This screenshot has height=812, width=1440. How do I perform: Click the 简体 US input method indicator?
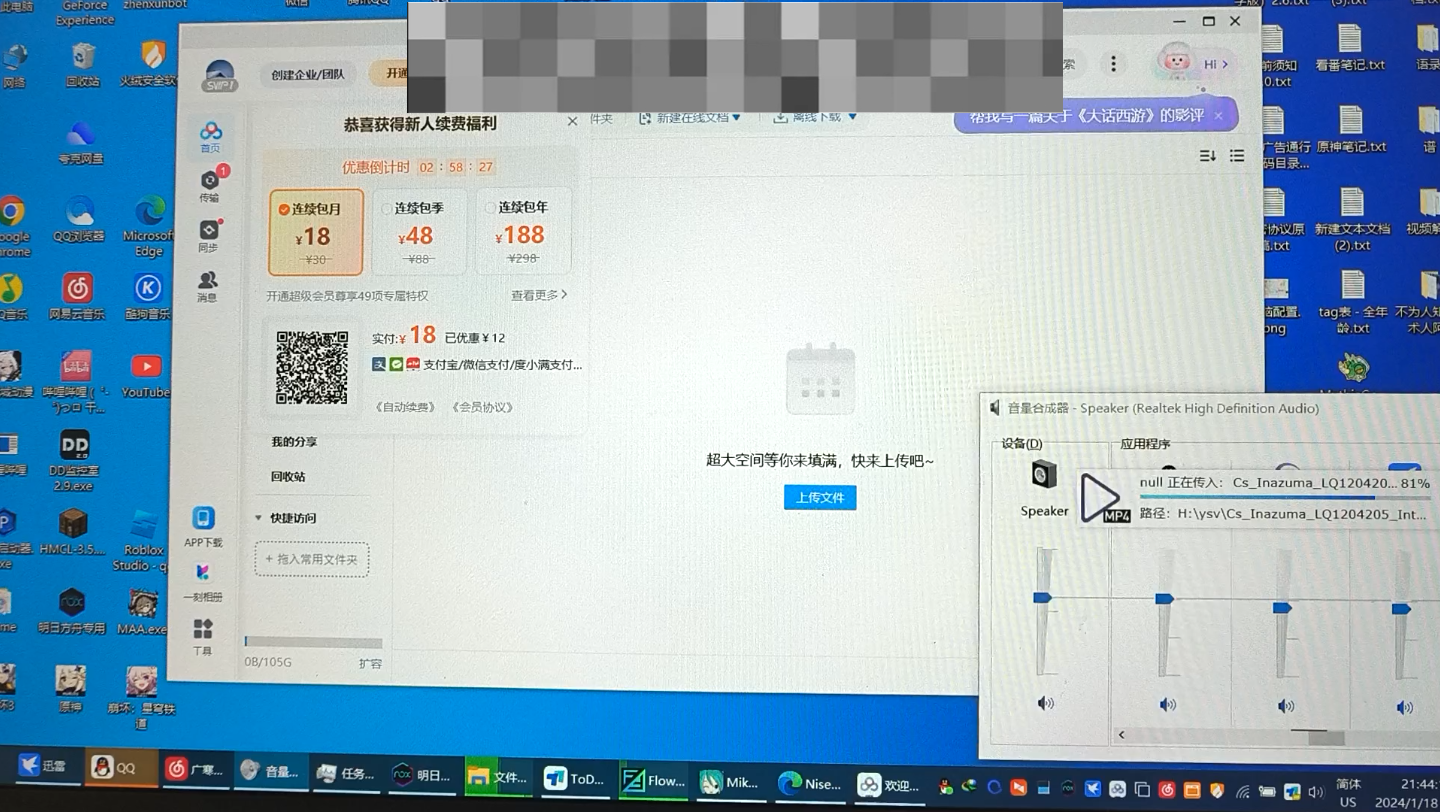[x=1348, y=792]
